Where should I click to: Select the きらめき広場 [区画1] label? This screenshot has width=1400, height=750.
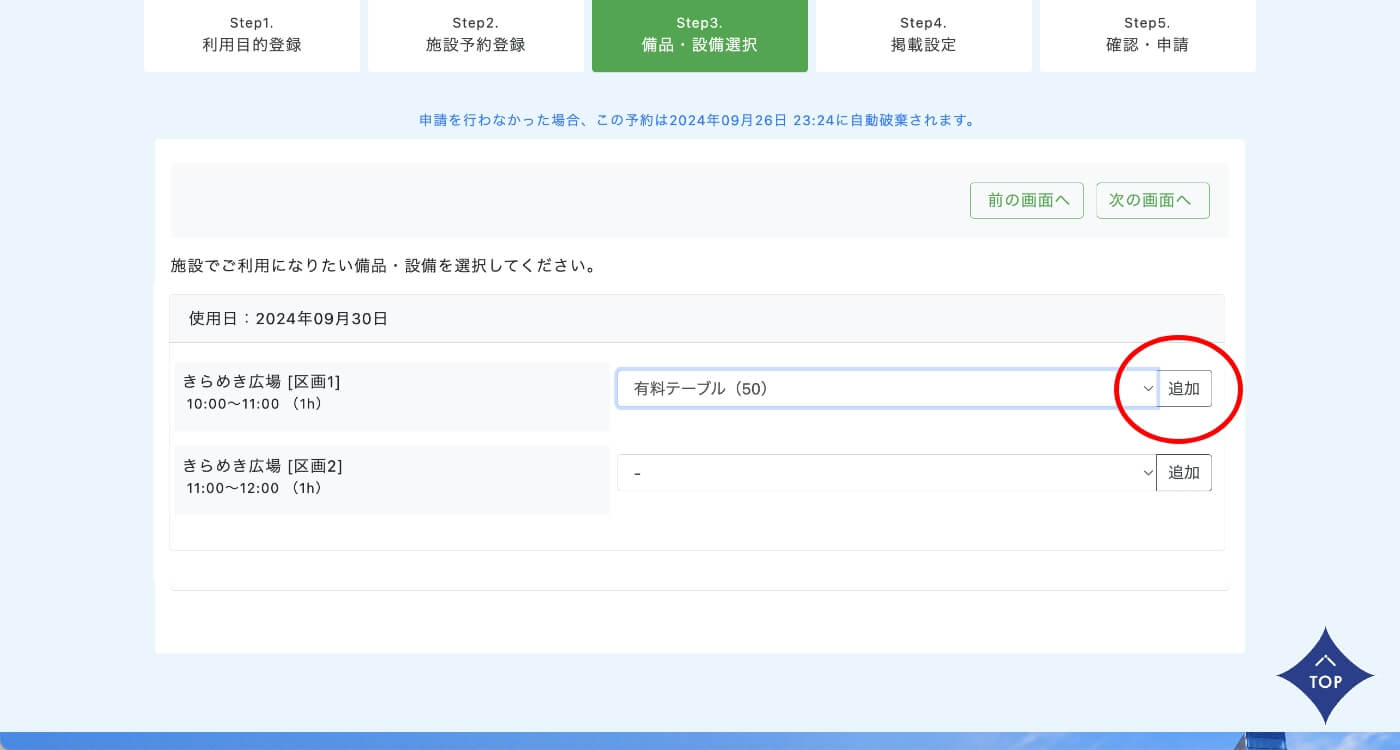pos(262,381)
